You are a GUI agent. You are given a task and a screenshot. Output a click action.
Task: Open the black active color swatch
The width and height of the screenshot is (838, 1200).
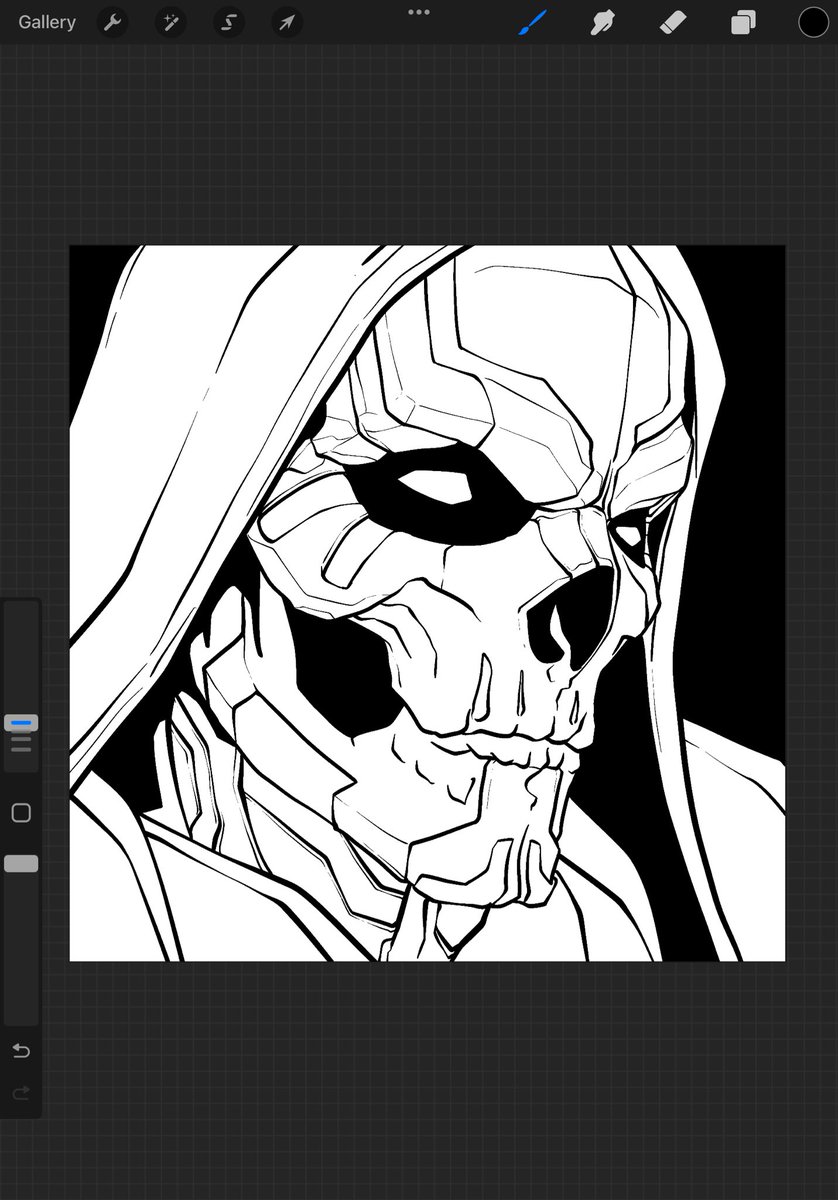813,22
